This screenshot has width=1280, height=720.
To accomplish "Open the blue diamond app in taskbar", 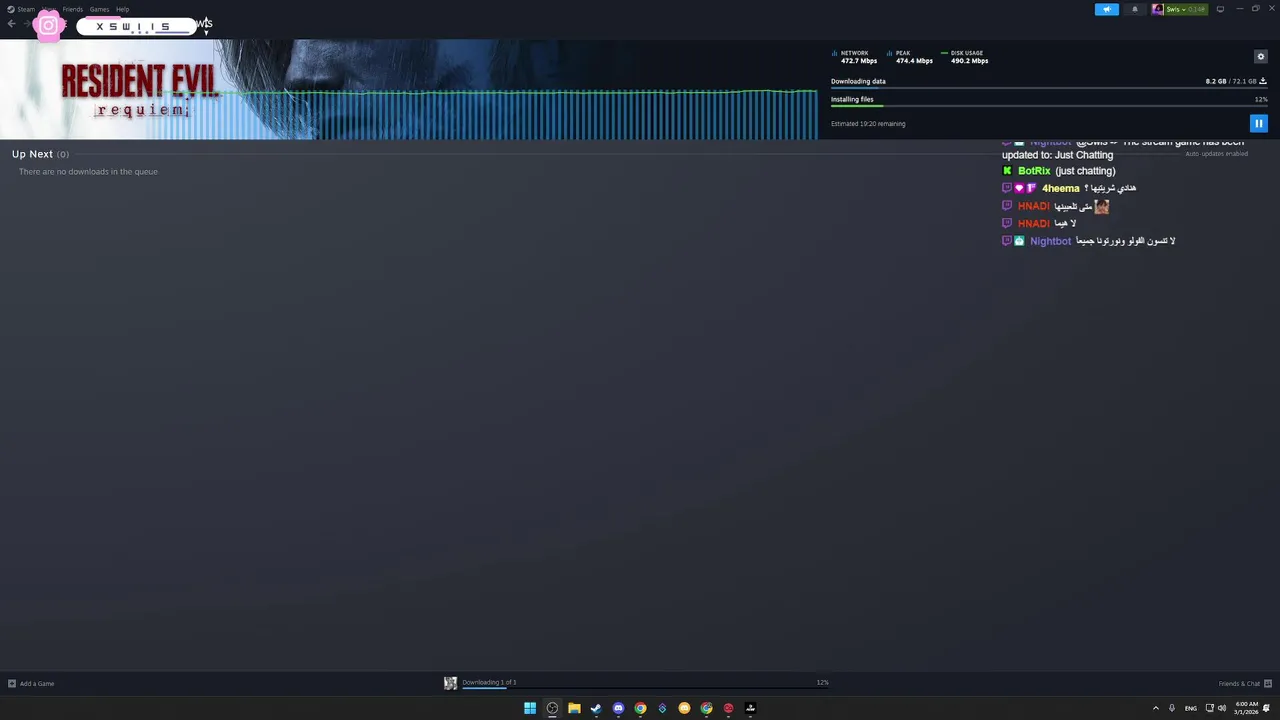I will (662, 708).
